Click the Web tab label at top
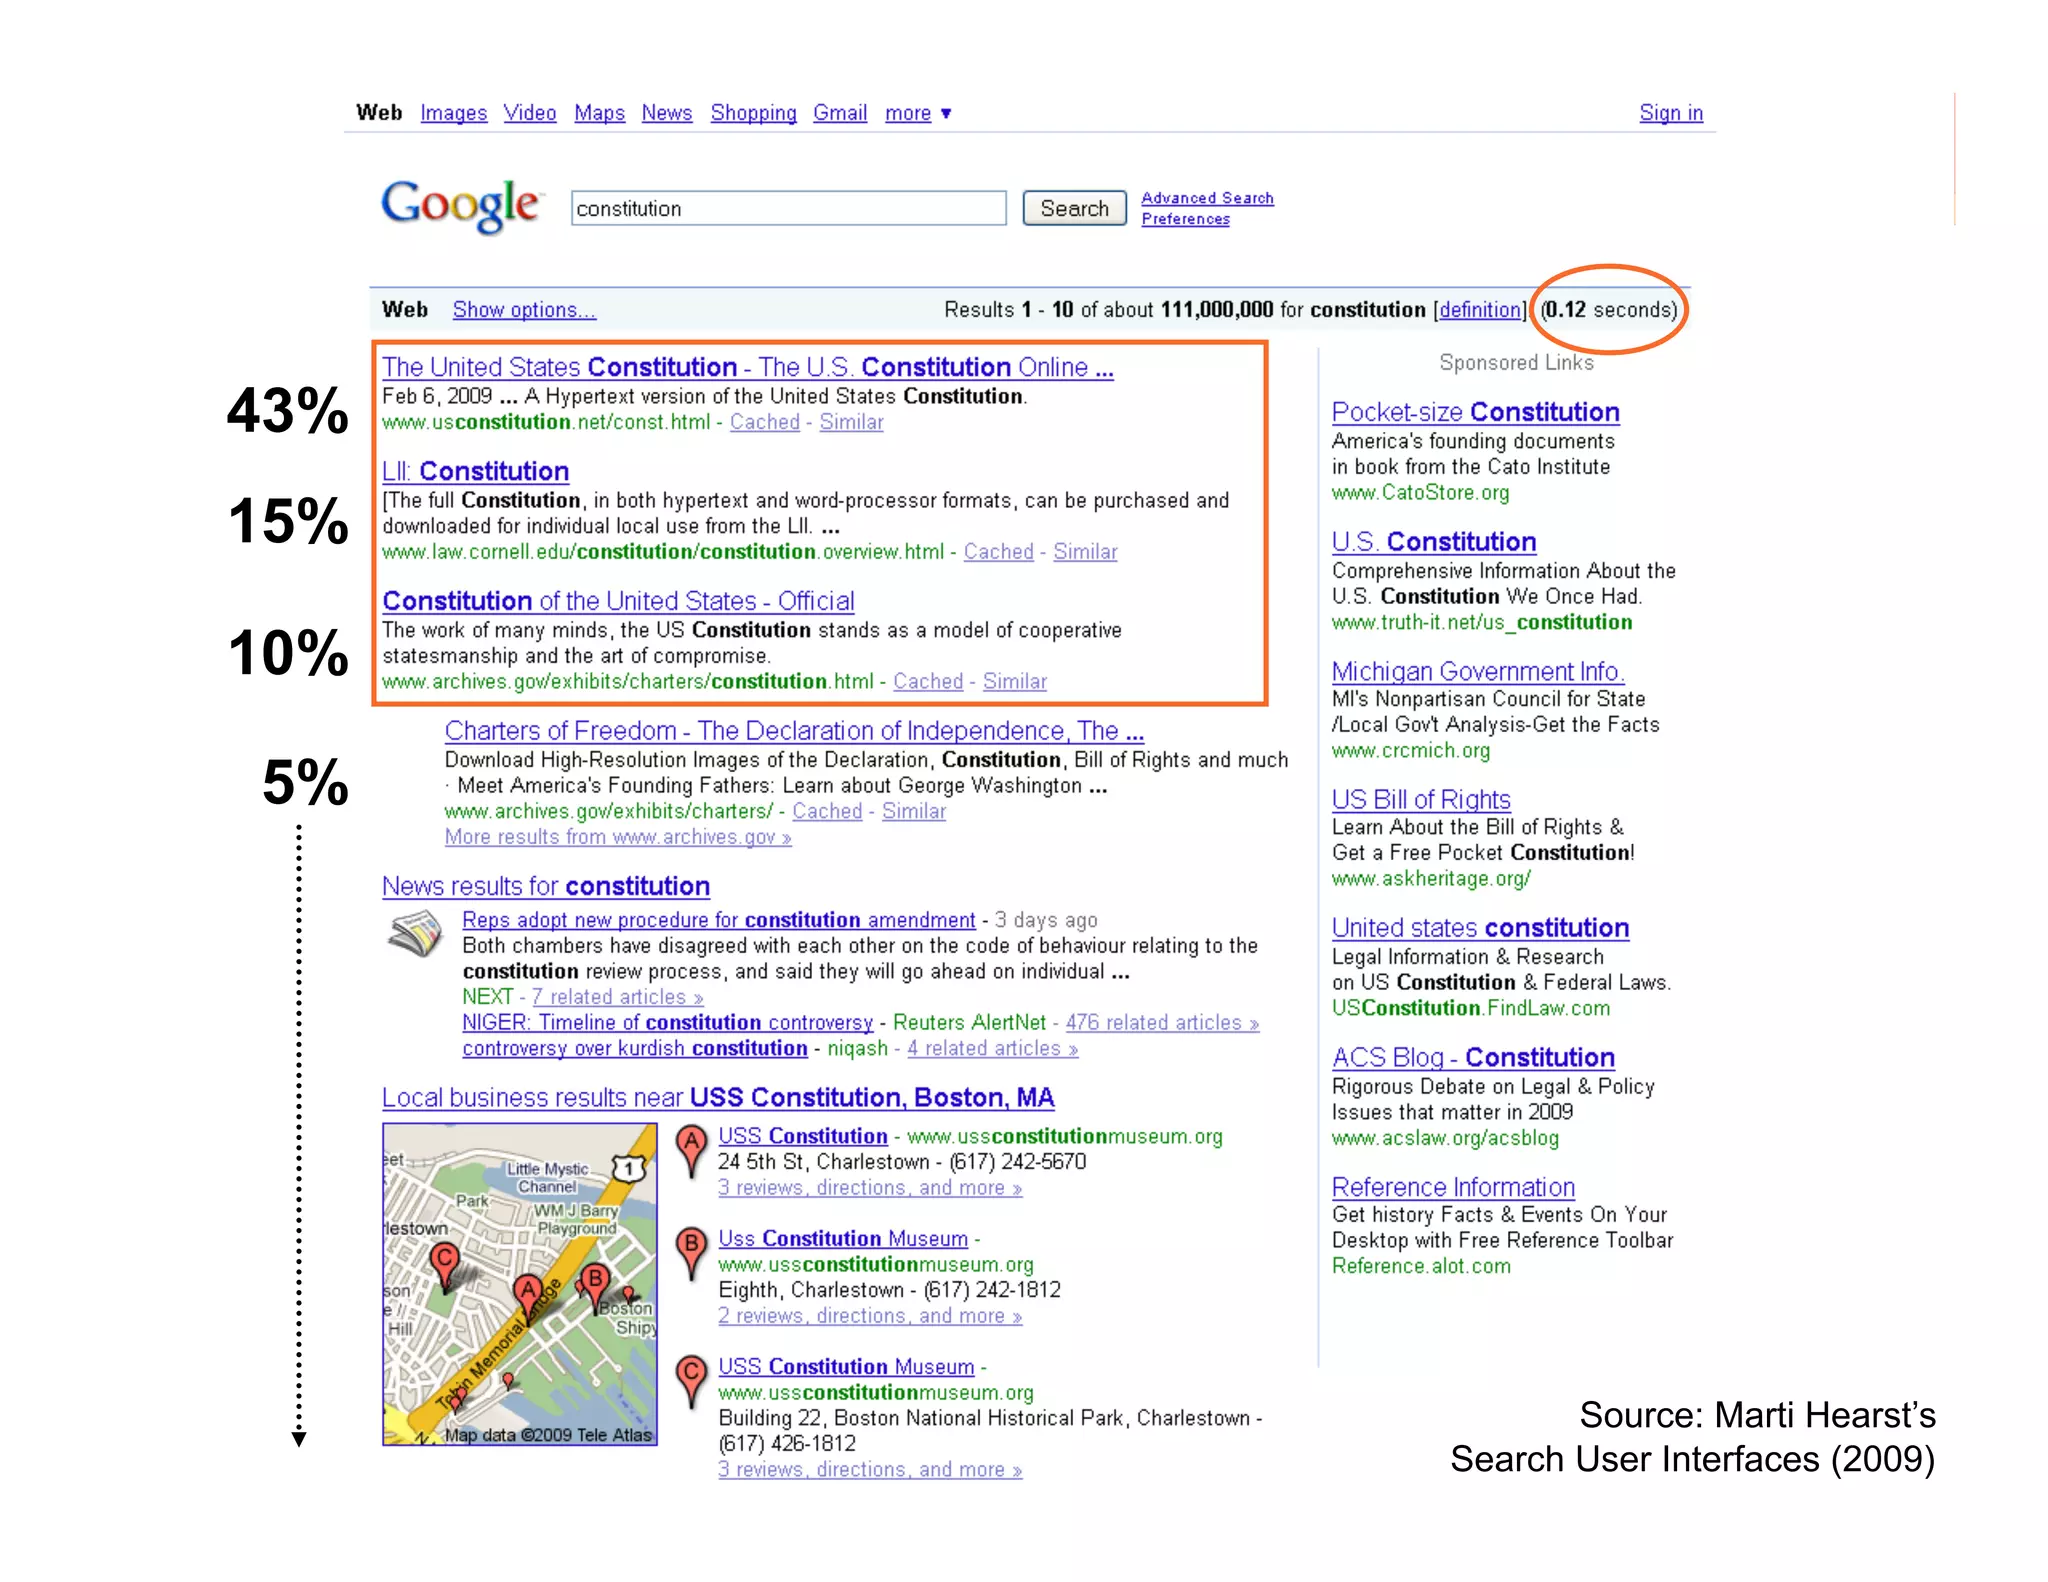Image resolution: width=2048 pixels, height=1582 pixels. [379, 113]
